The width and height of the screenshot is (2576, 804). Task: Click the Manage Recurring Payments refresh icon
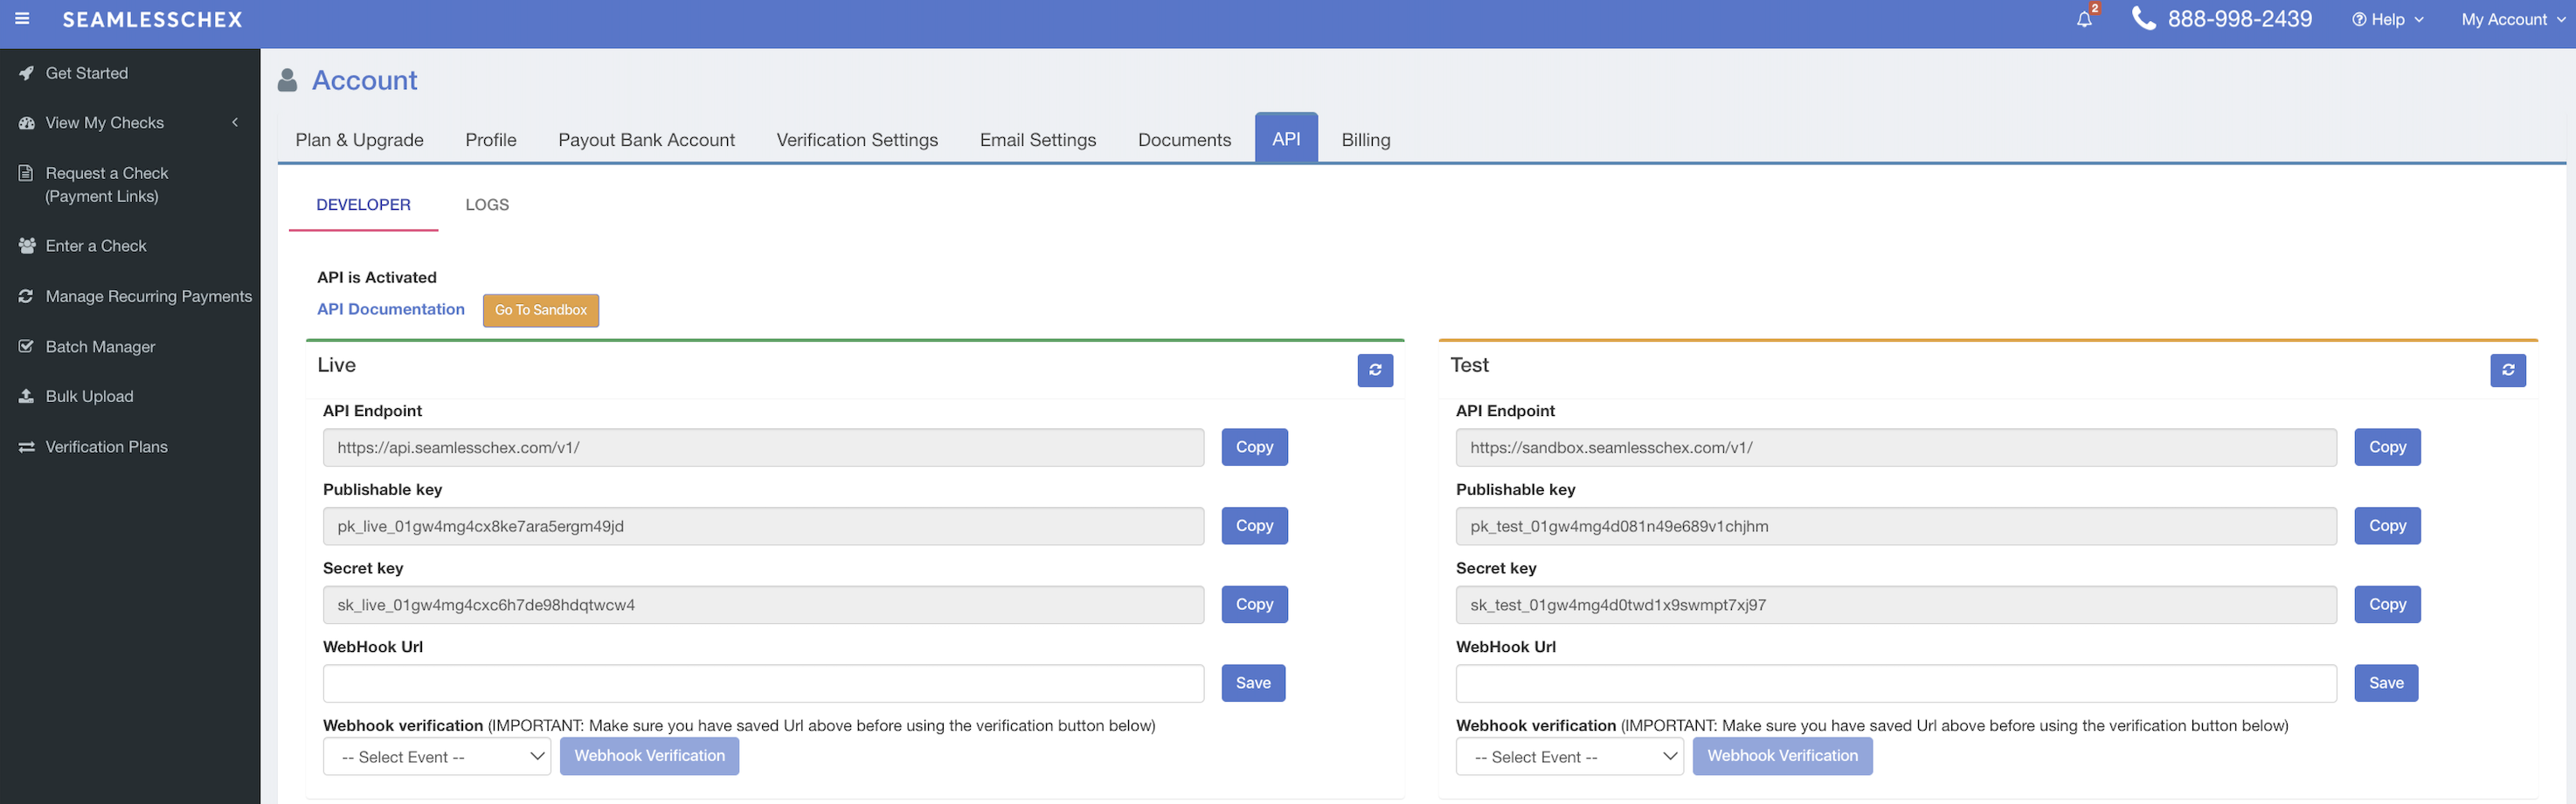click(x=26, y=296)
